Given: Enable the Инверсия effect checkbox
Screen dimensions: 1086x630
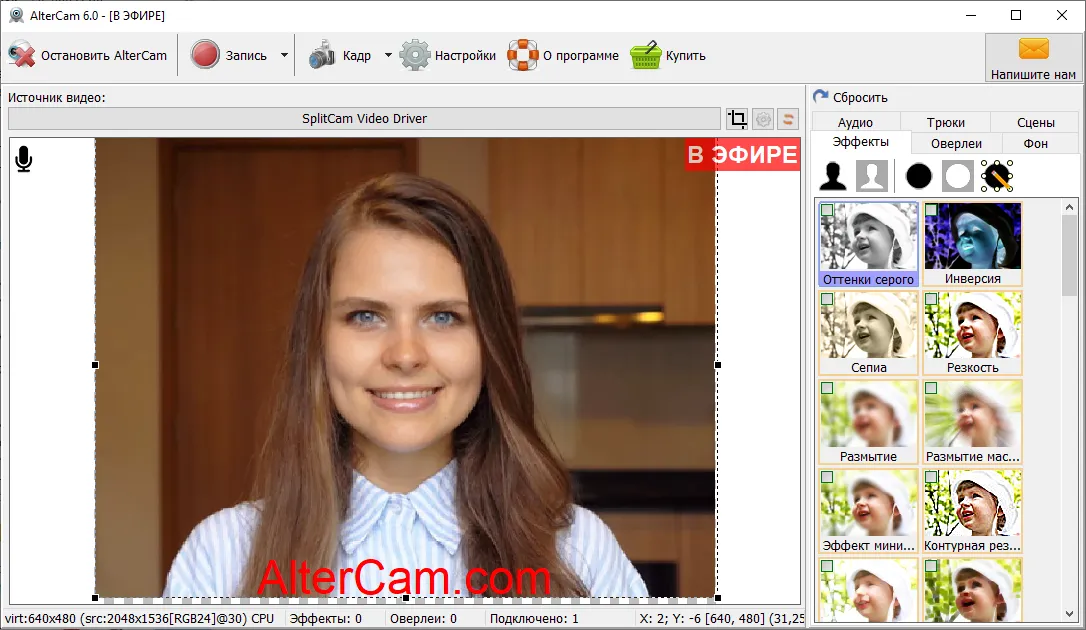Looking at the screenshot, I should click(931, 210).
